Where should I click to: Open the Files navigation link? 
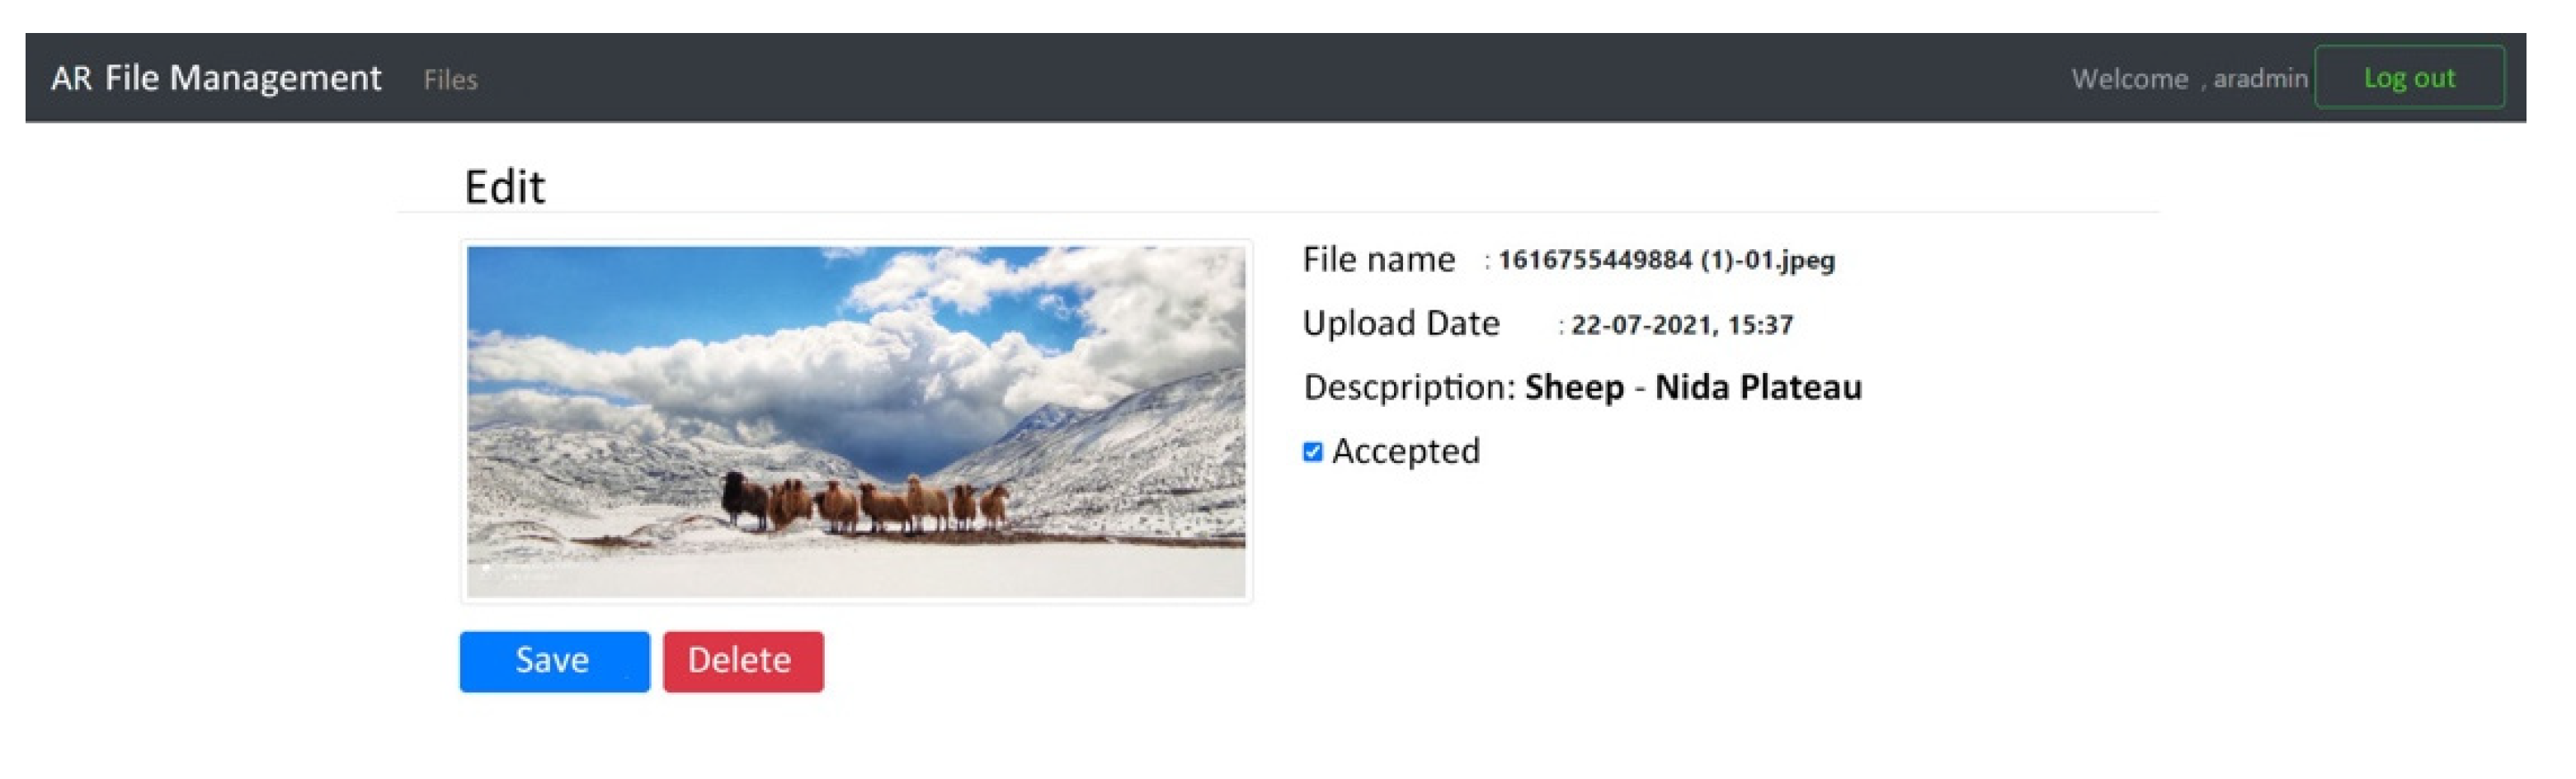[x=450, y=80]
